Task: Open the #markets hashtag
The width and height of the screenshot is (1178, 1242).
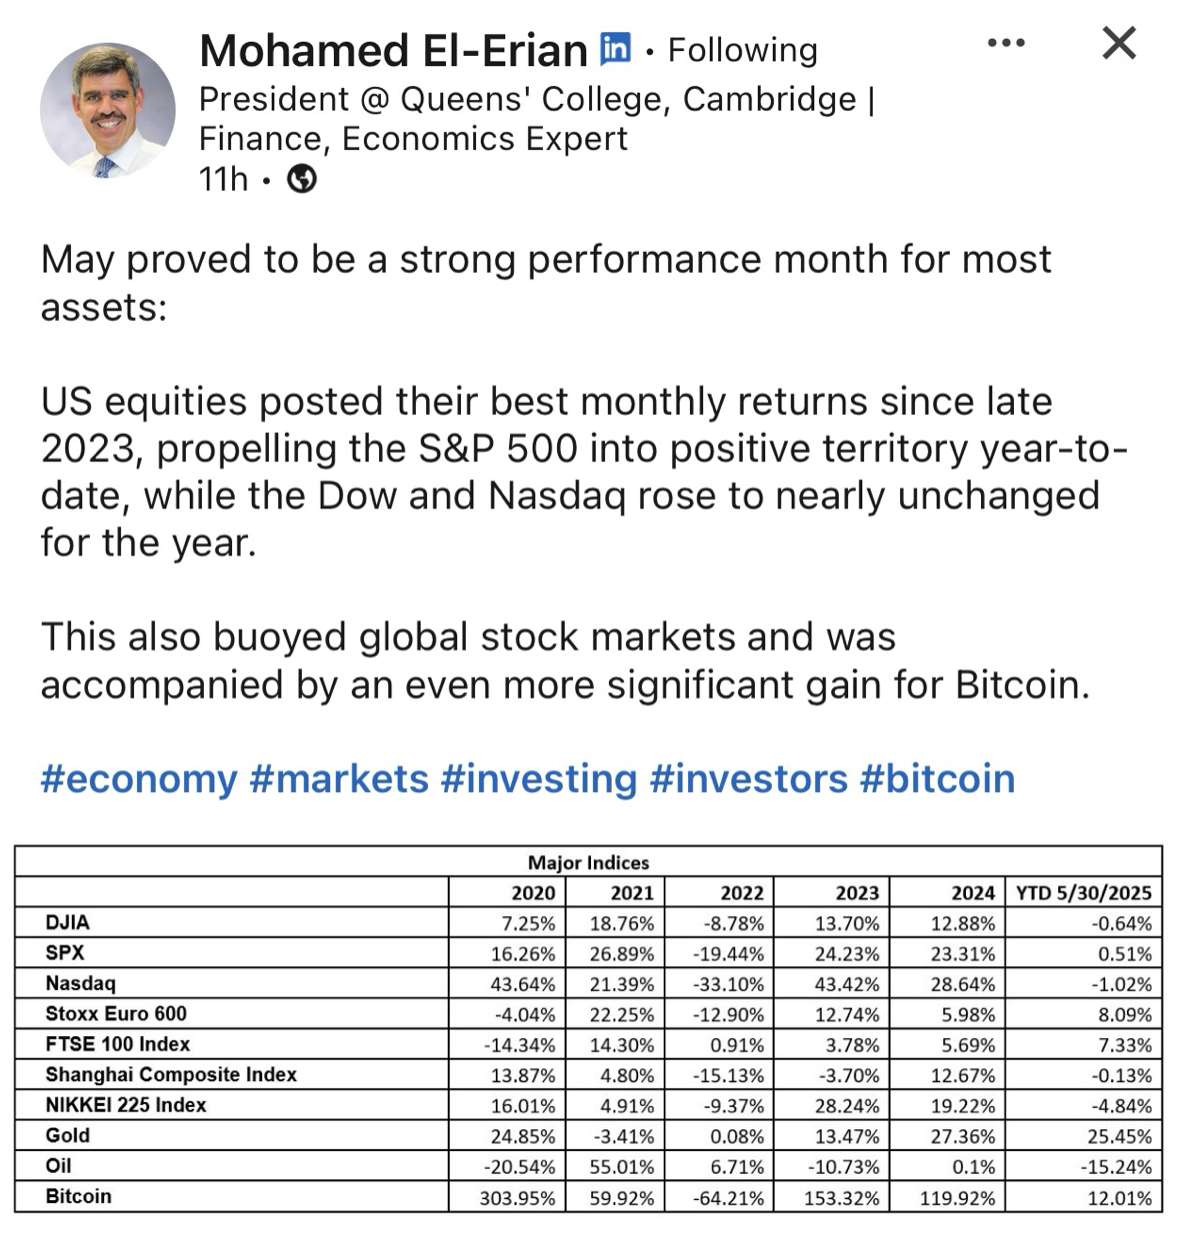Action: (339, 778)
